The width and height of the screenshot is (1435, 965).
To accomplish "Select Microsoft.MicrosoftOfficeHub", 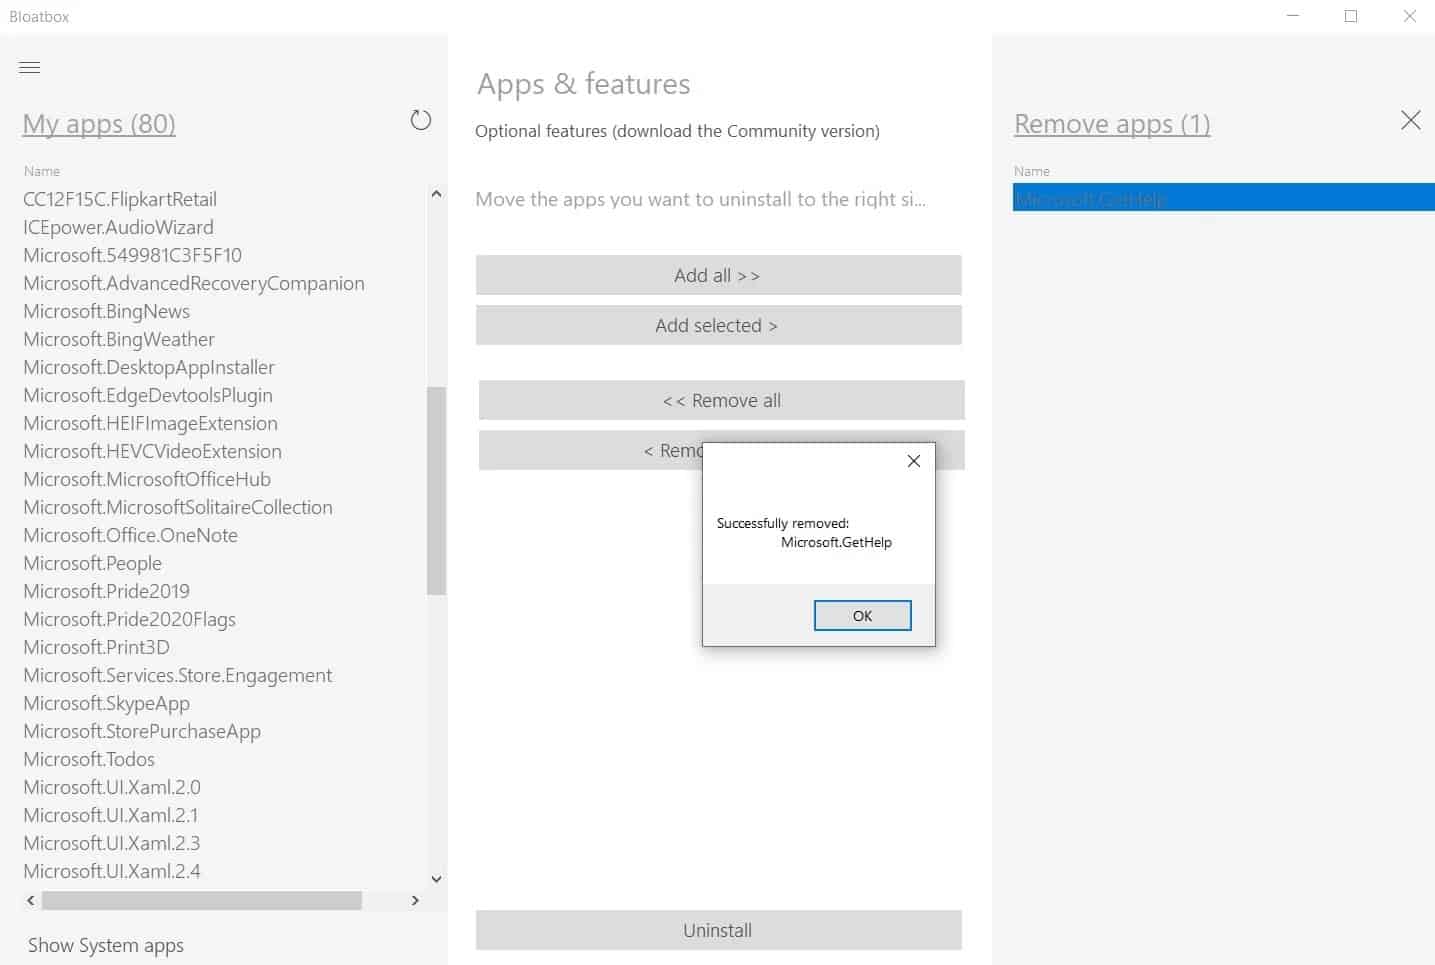I will click(147, 479).
